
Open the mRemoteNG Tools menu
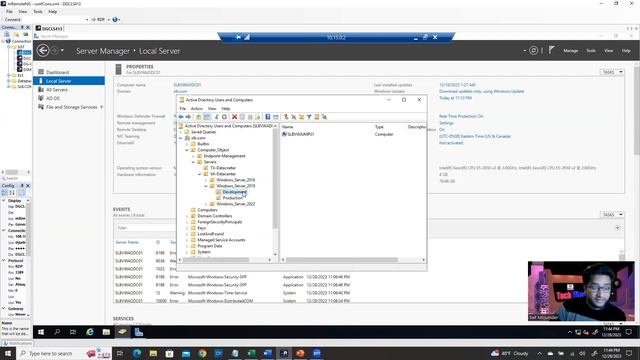pos(38,11)
